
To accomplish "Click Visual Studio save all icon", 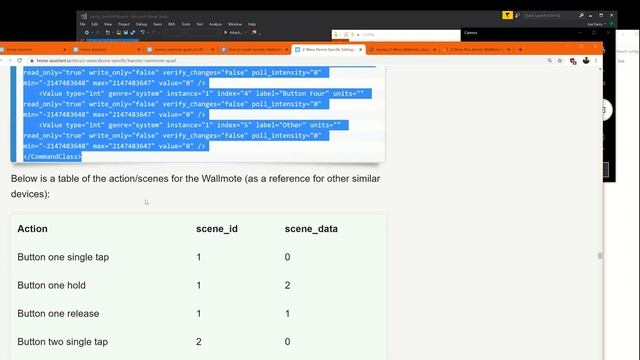I will [132, 32].
